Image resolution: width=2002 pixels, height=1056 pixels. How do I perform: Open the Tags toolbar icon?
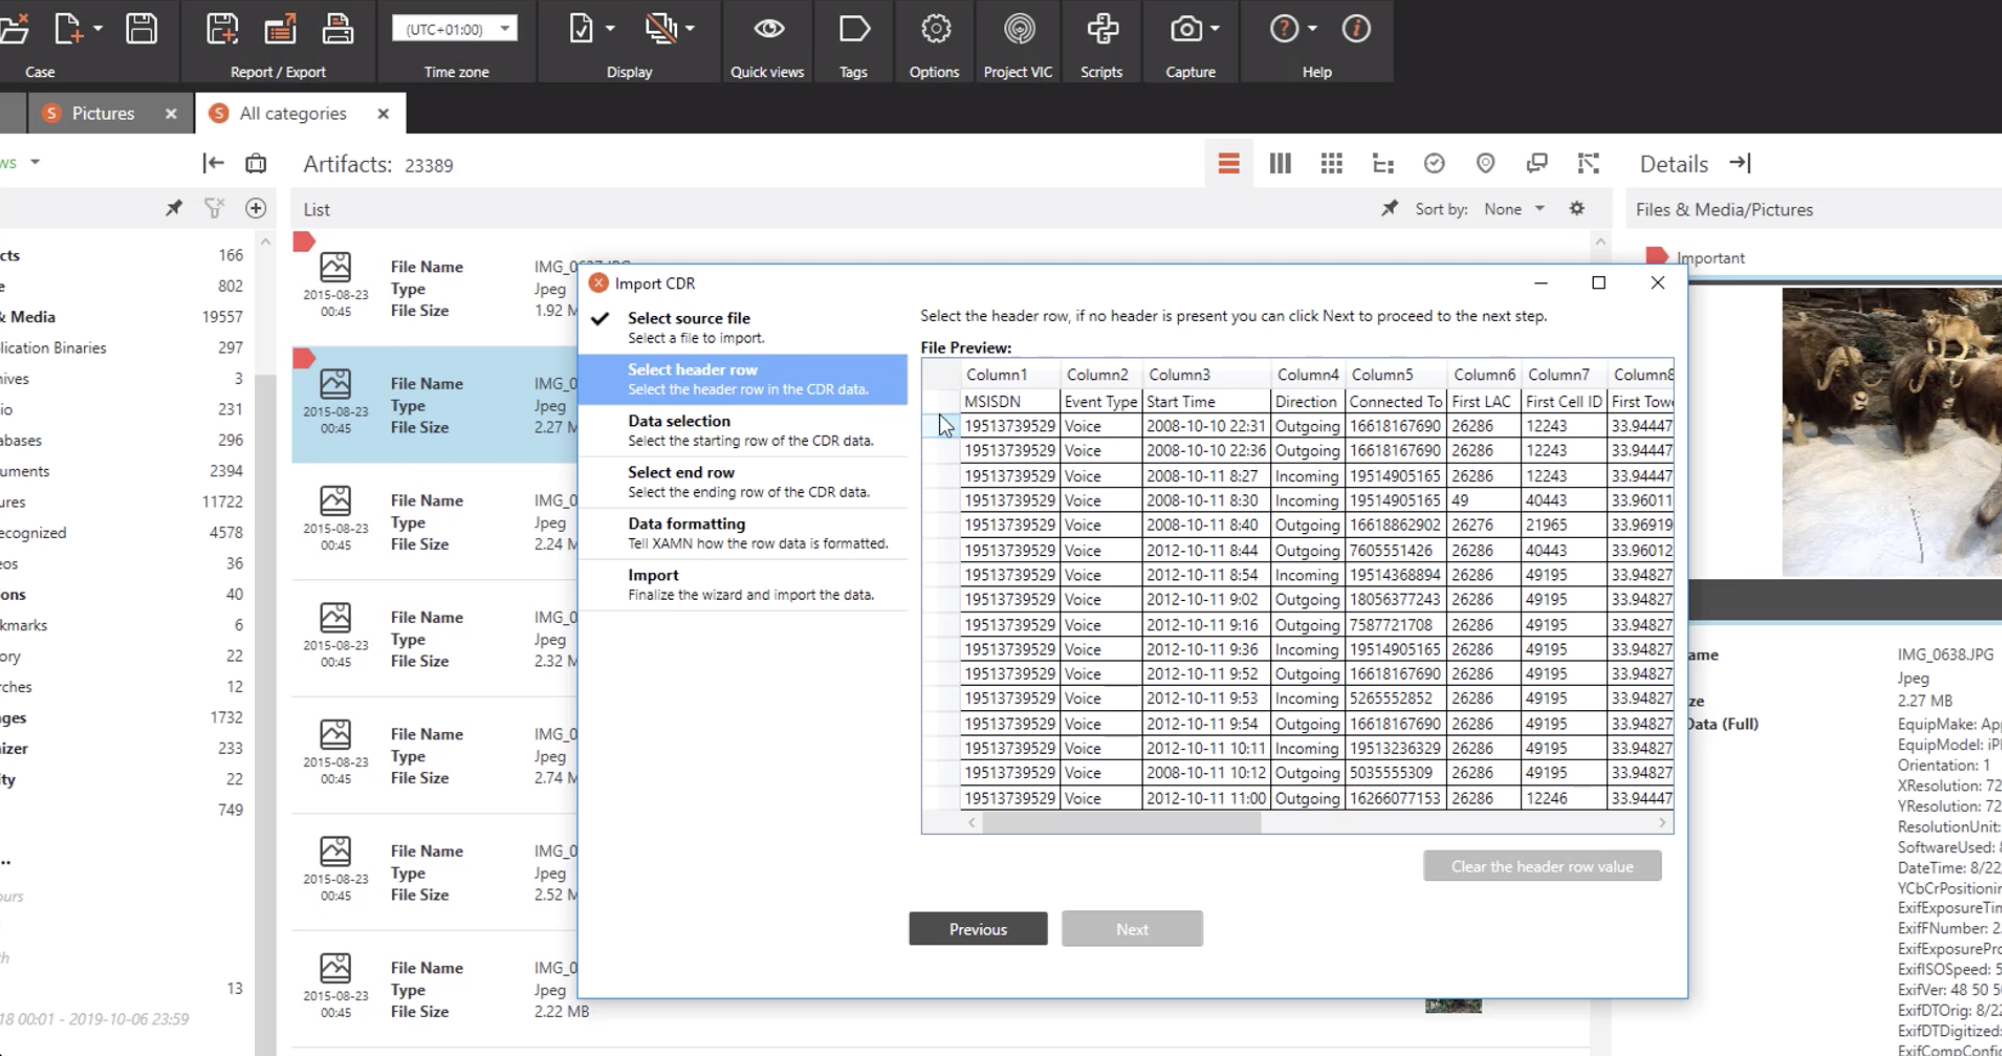click(x=853, y=30)
